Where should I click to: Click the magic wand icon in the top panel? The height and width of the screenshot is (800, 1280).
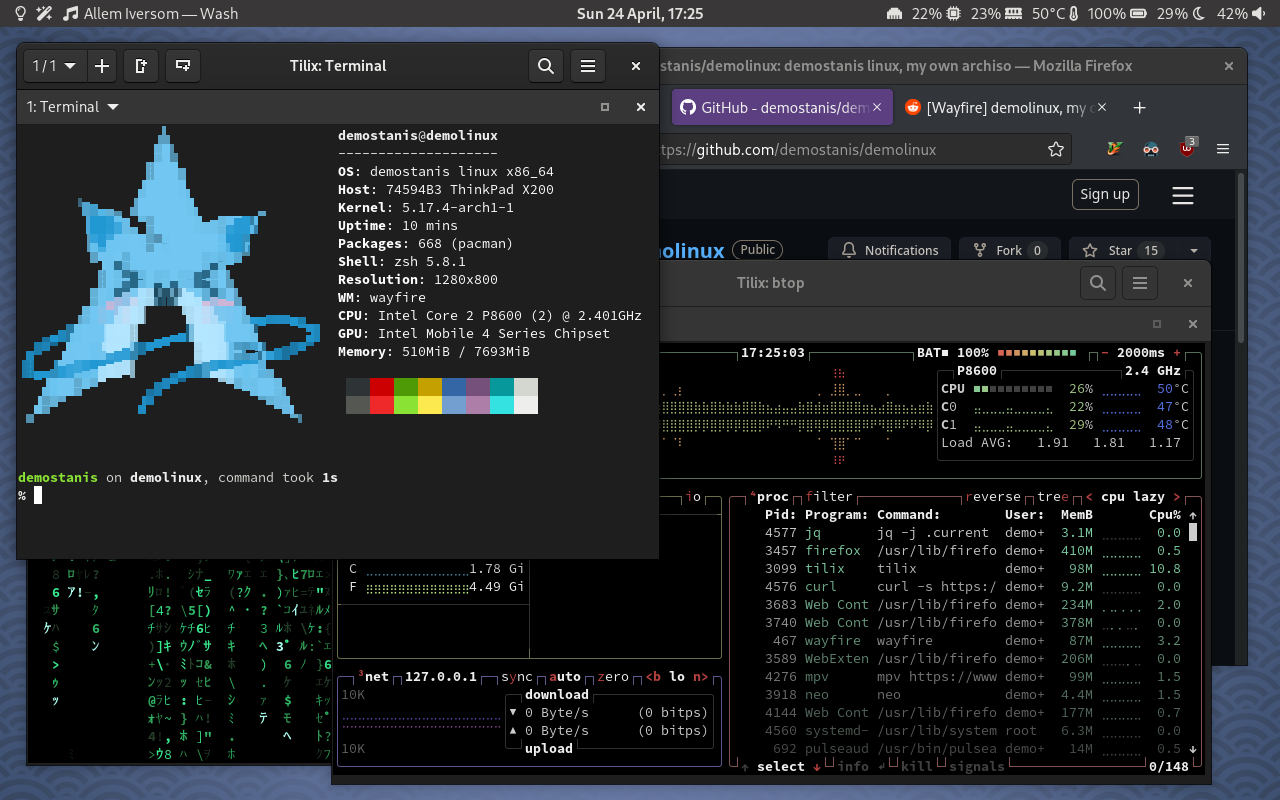(x=45, y=14)
